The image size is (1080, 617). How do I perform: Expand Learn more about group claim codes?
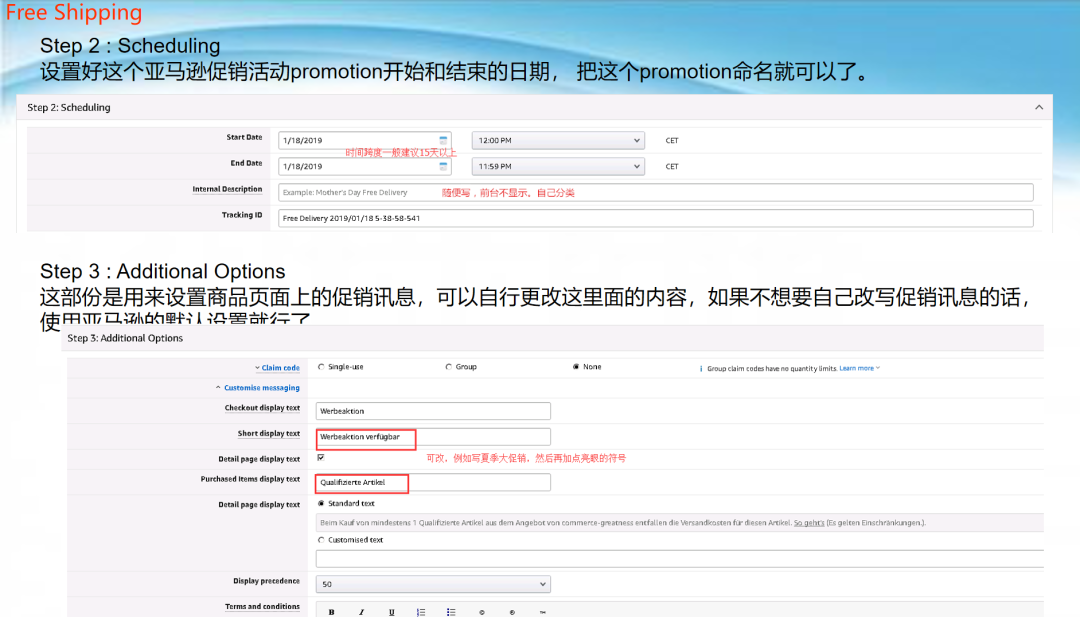(x=860, y=368)
